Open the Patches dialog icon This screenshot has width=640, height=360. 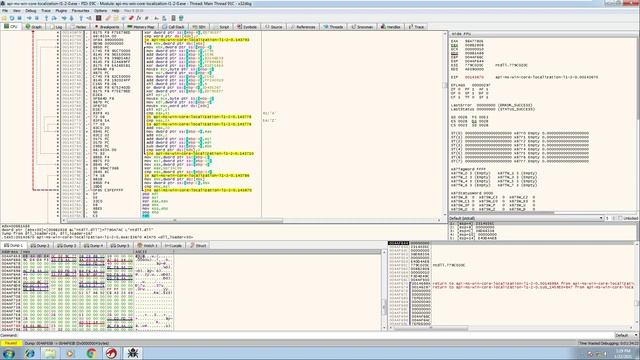[x=108, y=18]
